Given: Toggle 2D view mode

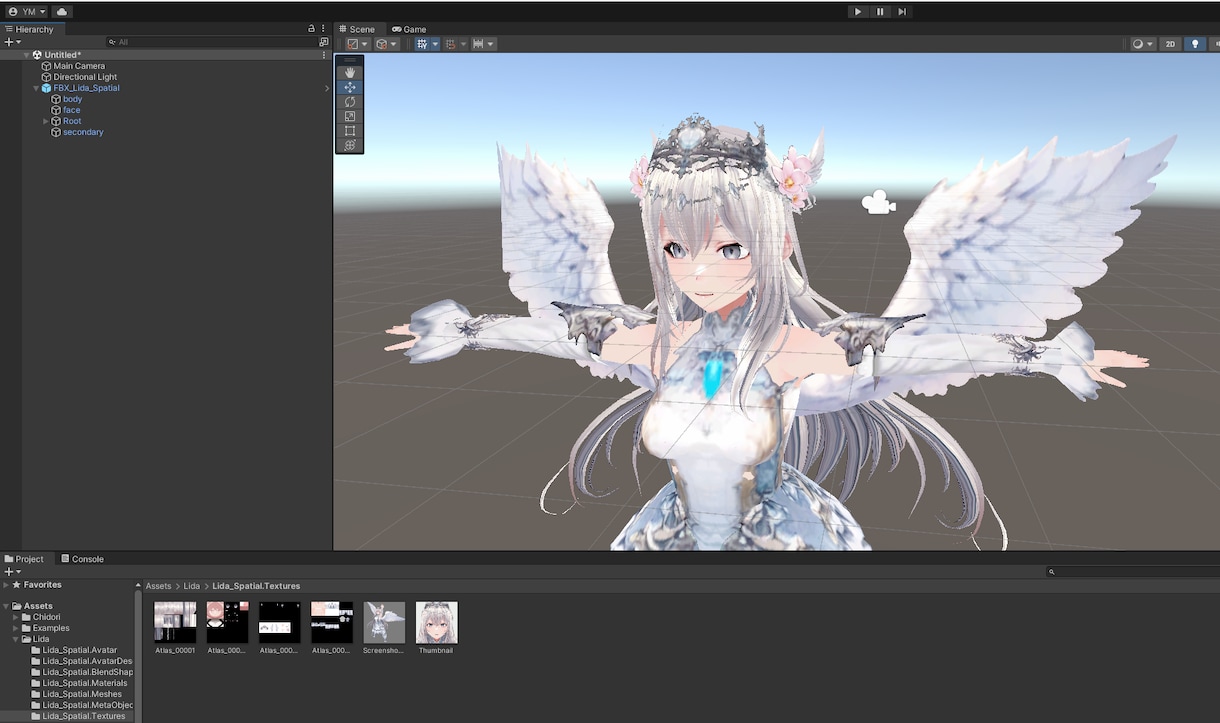Looking at the screenshot, I should (x=1170, y=44).
